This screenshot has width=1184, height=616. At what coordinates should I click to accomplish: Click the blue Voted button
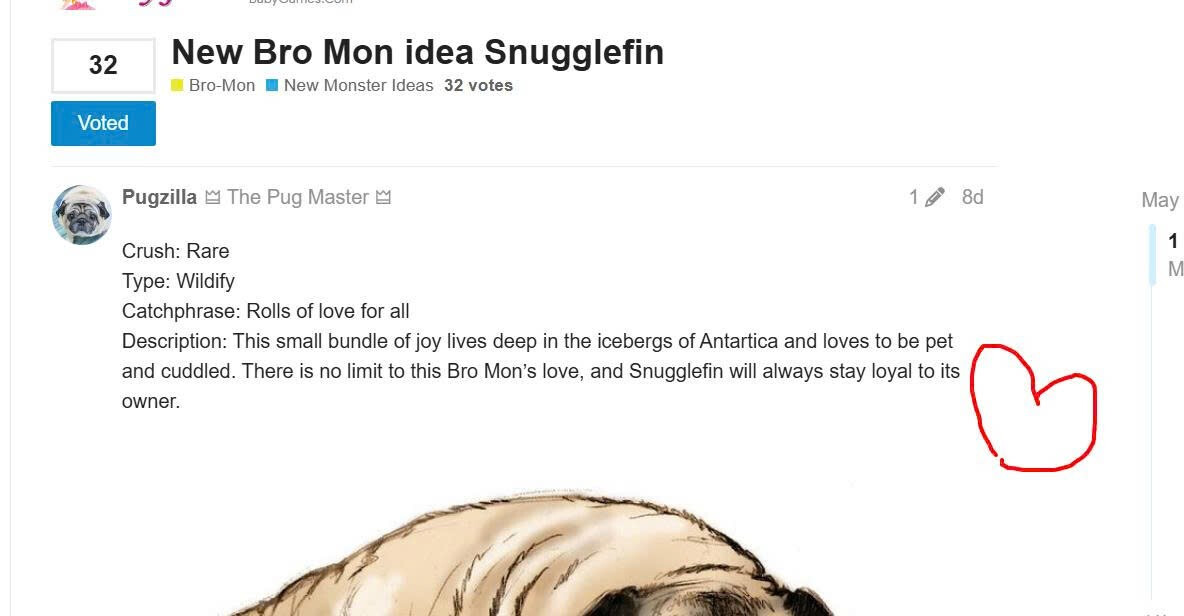point(103,123)
